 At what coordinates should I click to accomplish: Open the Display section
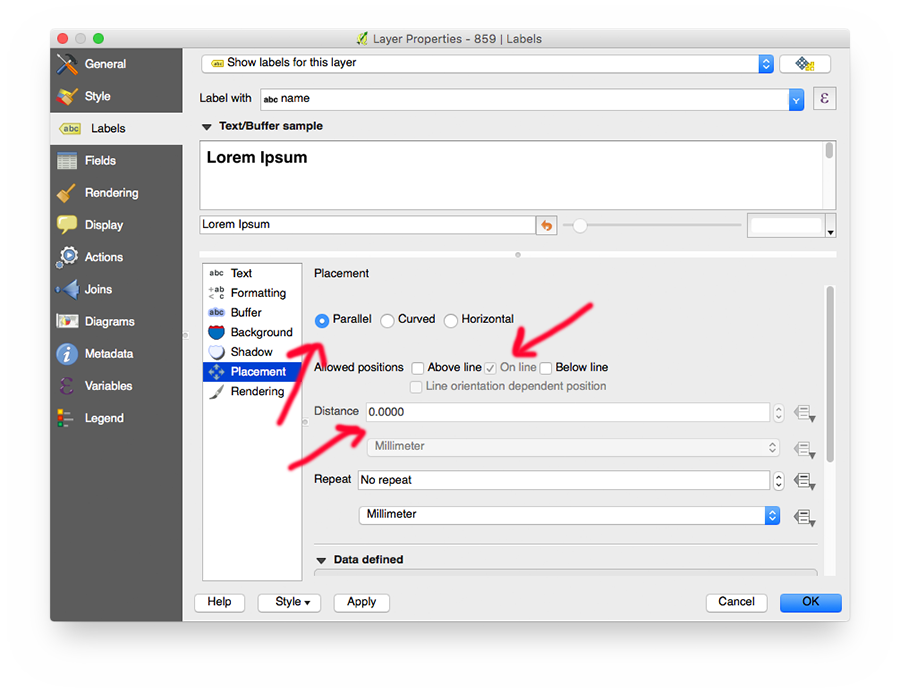pos(116,224)
